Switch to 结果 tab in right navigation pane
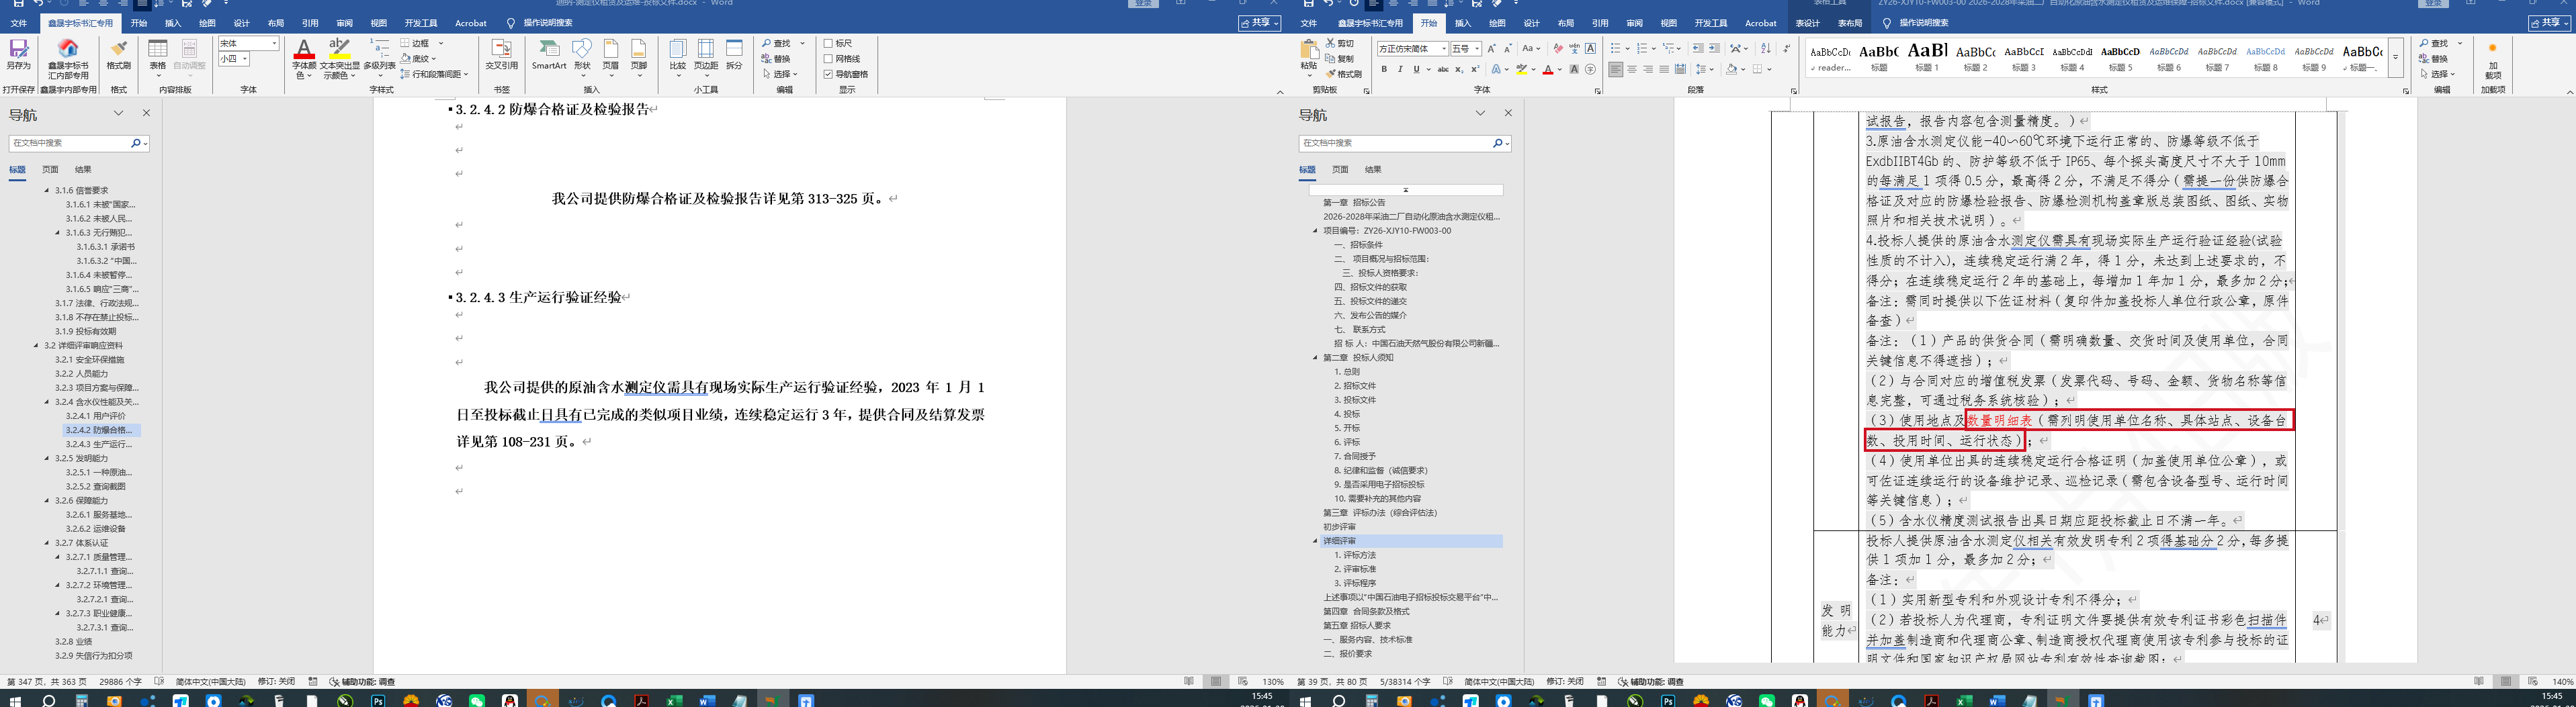The width and height of the screenshot is (2576, 707). [x=1373, y=169]
